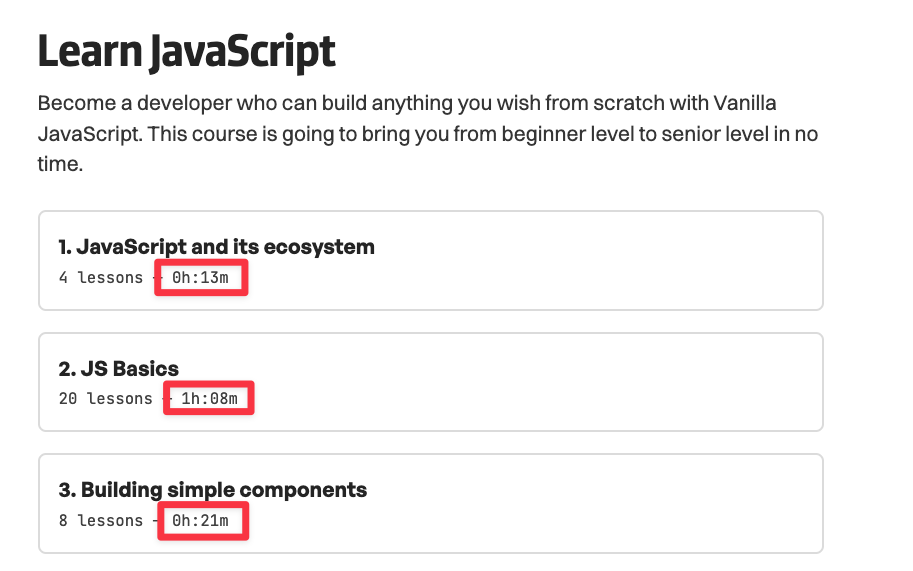Click the number "3." before Building simple components
This screenshot has height=571, width=913.
pos(67,490)
